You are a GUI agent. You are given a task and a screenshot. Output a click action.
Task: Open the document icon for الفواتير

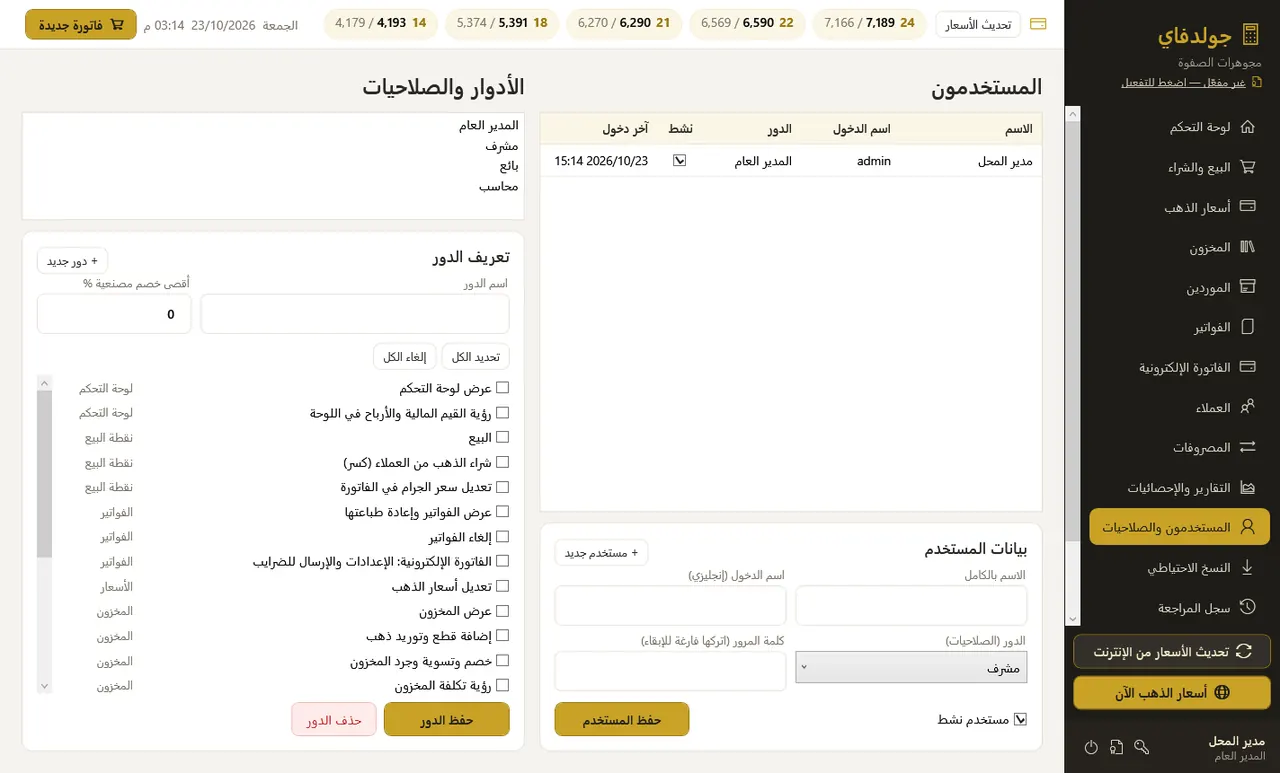[x=1247, y=327]
